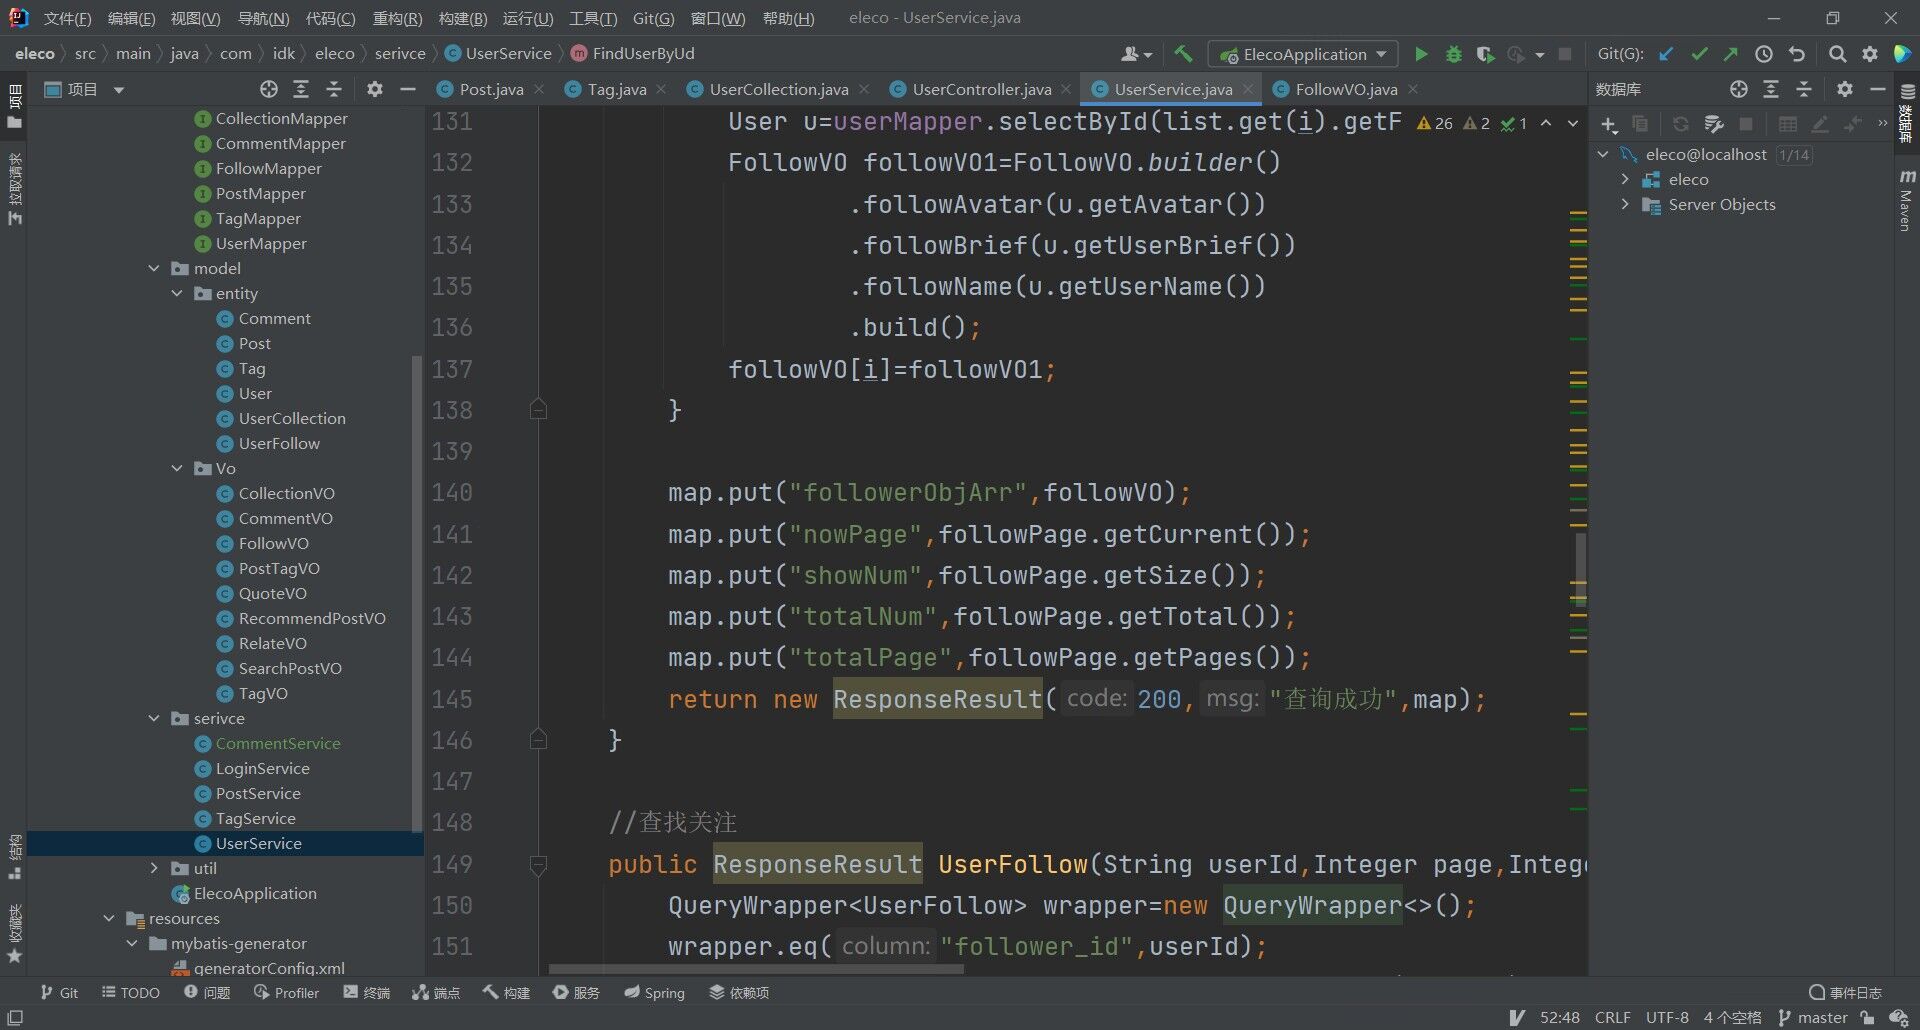This screenshot has width=1920, height=1030.
Task: Collapse the serivce folder
Action: click(154, 718)
